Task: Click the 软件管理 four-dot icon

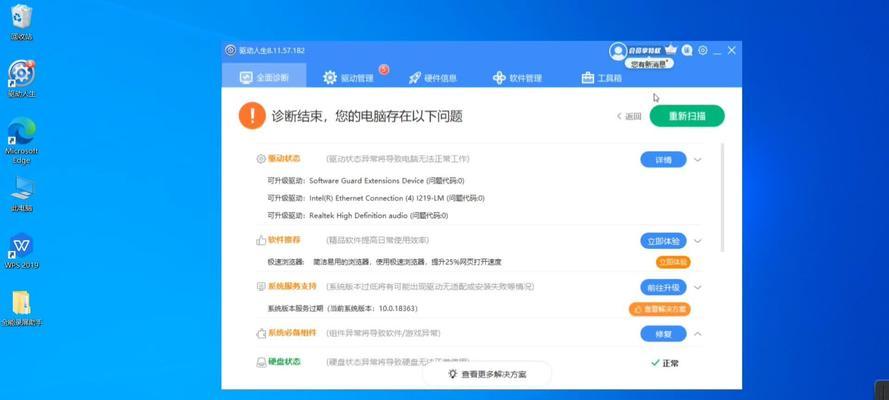Action: (x=499, y=78)
